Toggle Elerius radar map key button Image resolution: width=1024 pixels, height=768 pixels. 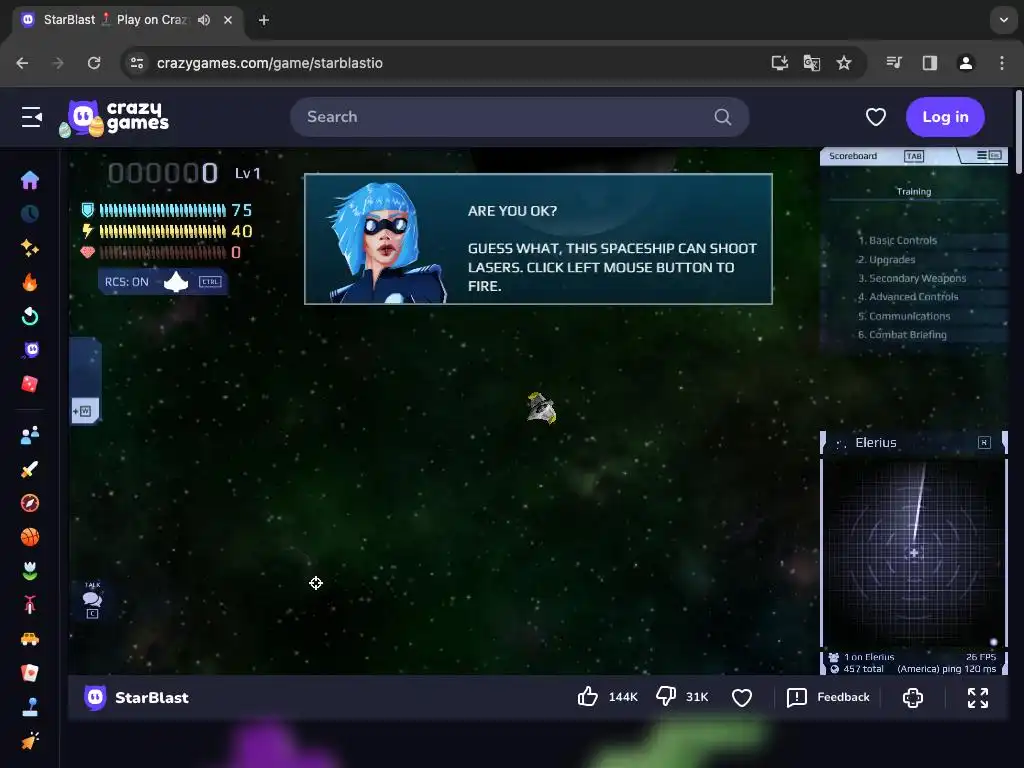coord(984,443)
